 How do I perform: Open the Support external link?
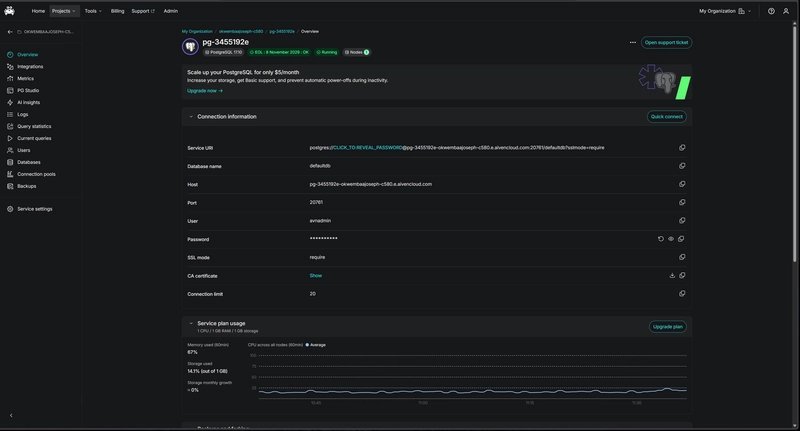coord(143,11)
